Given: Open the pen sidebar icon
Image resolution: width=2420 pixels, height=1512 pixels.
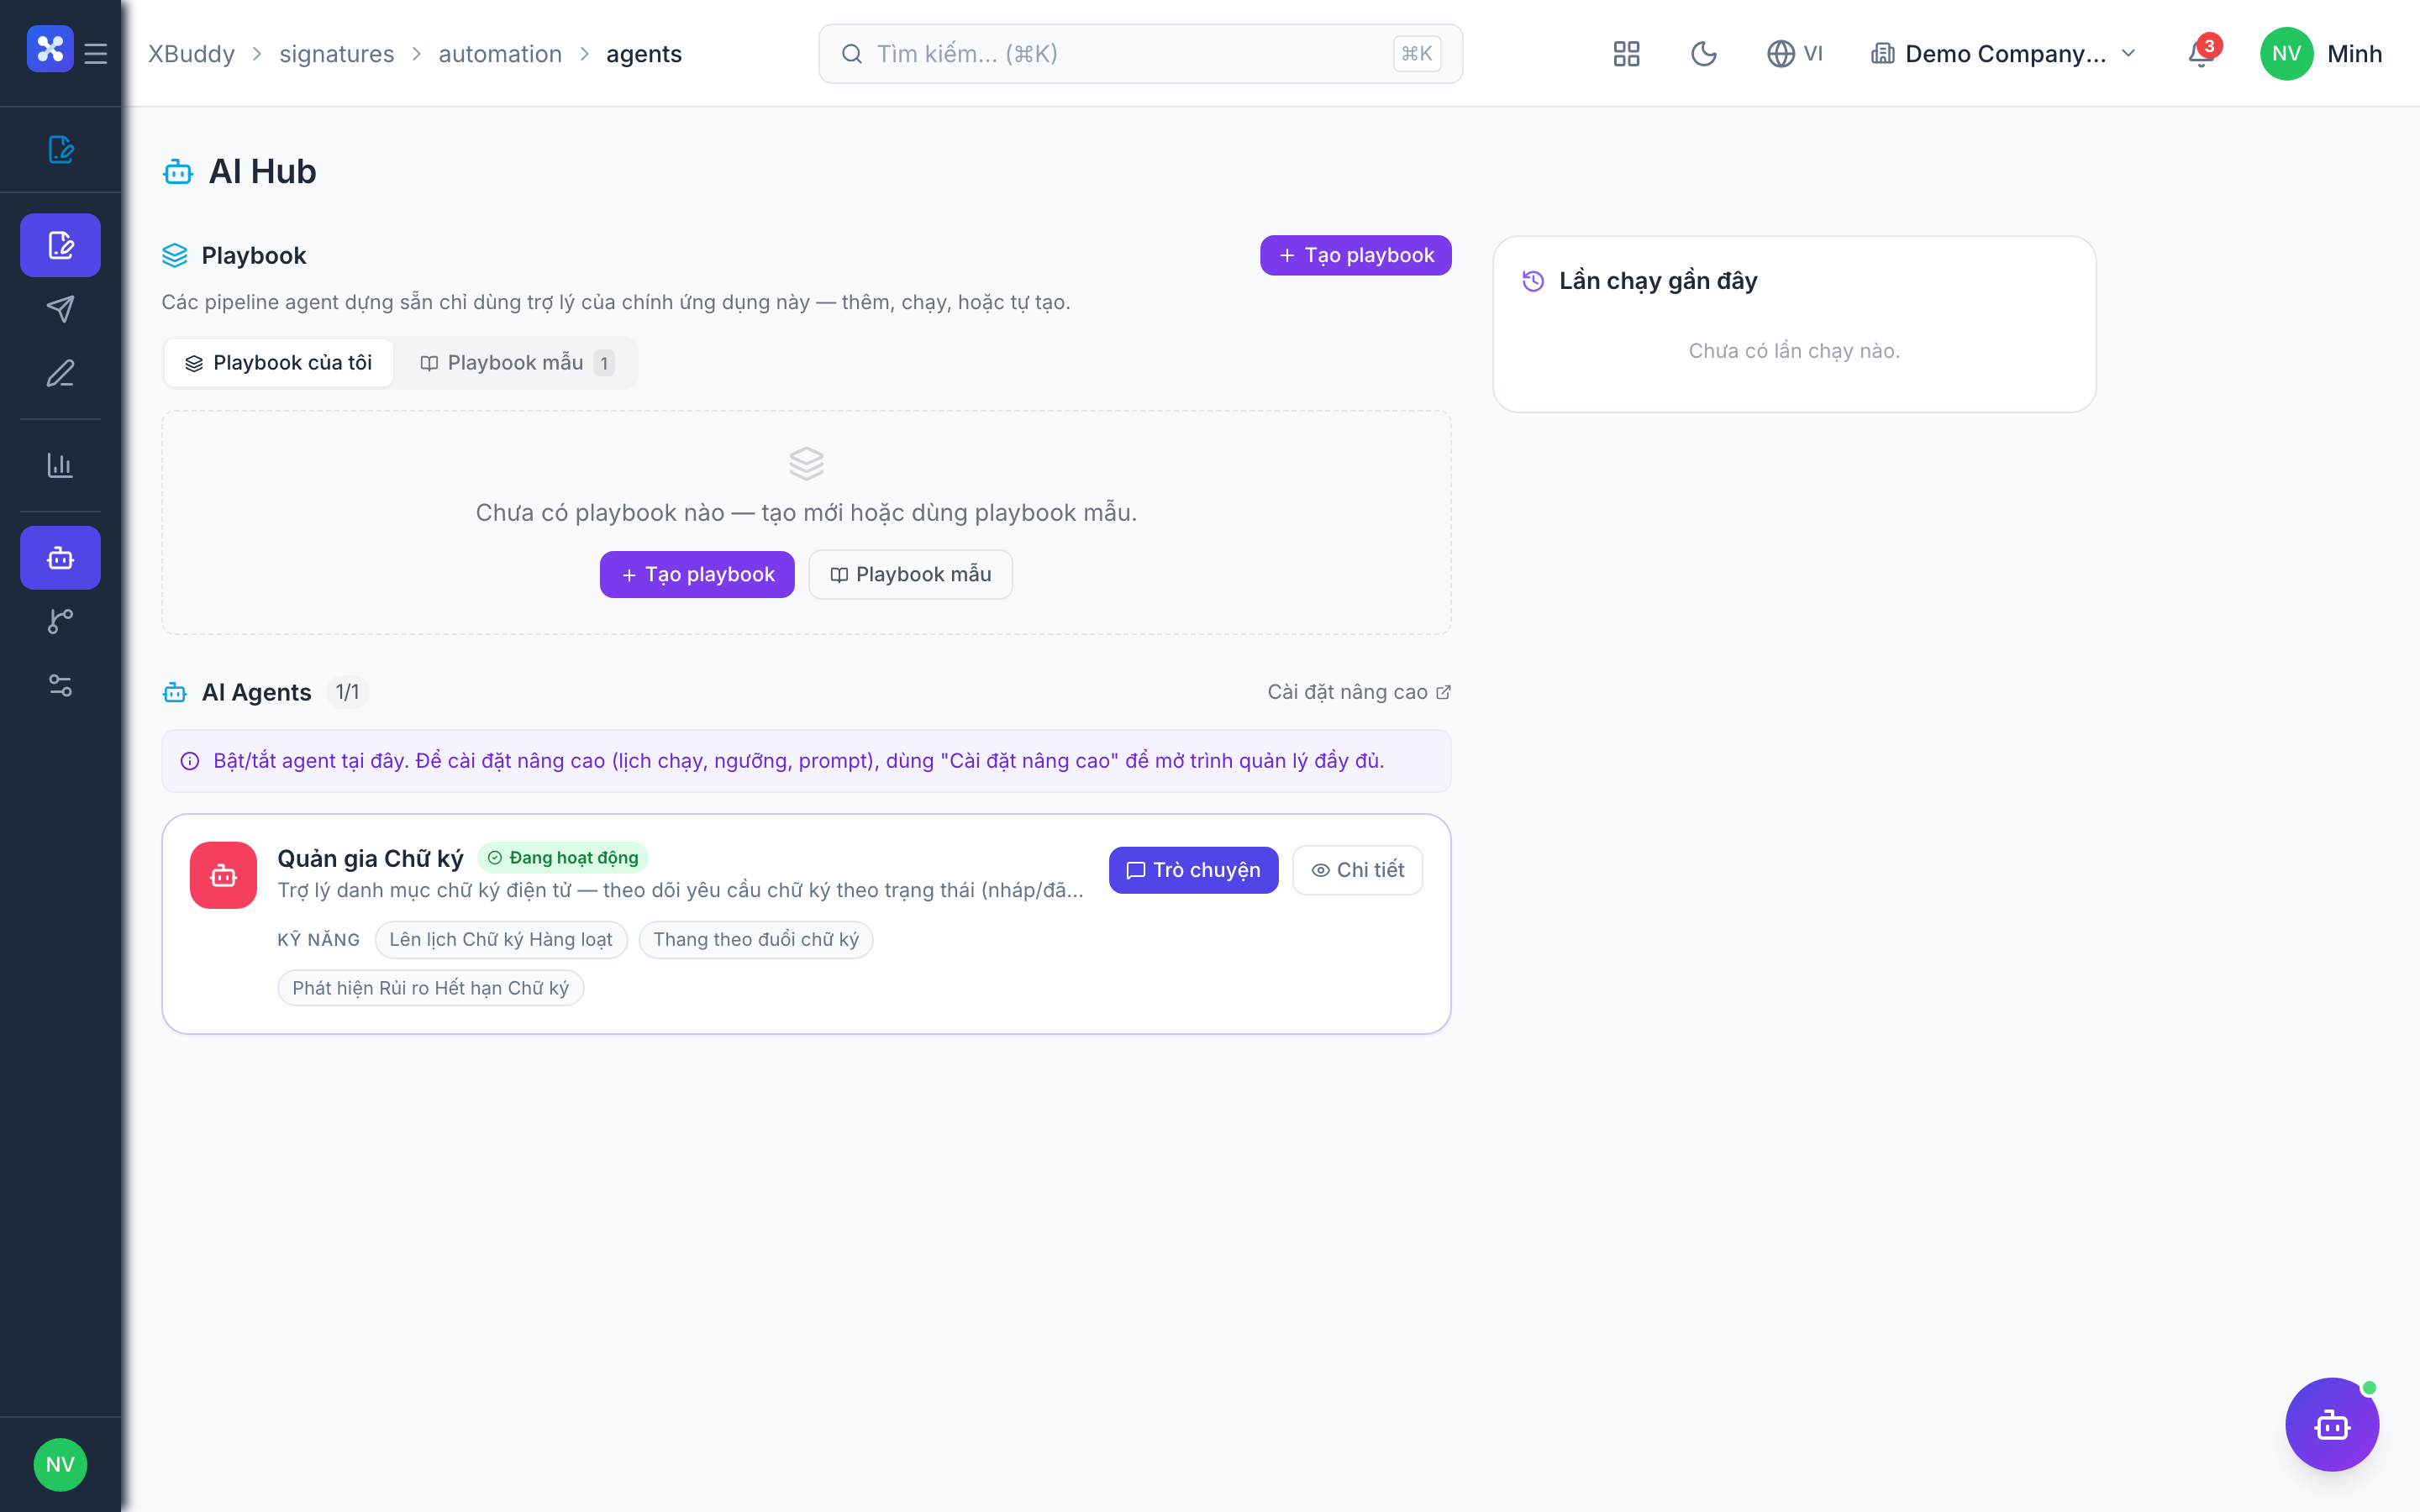Looking at the screenshot, I should (x=60, y=373).
